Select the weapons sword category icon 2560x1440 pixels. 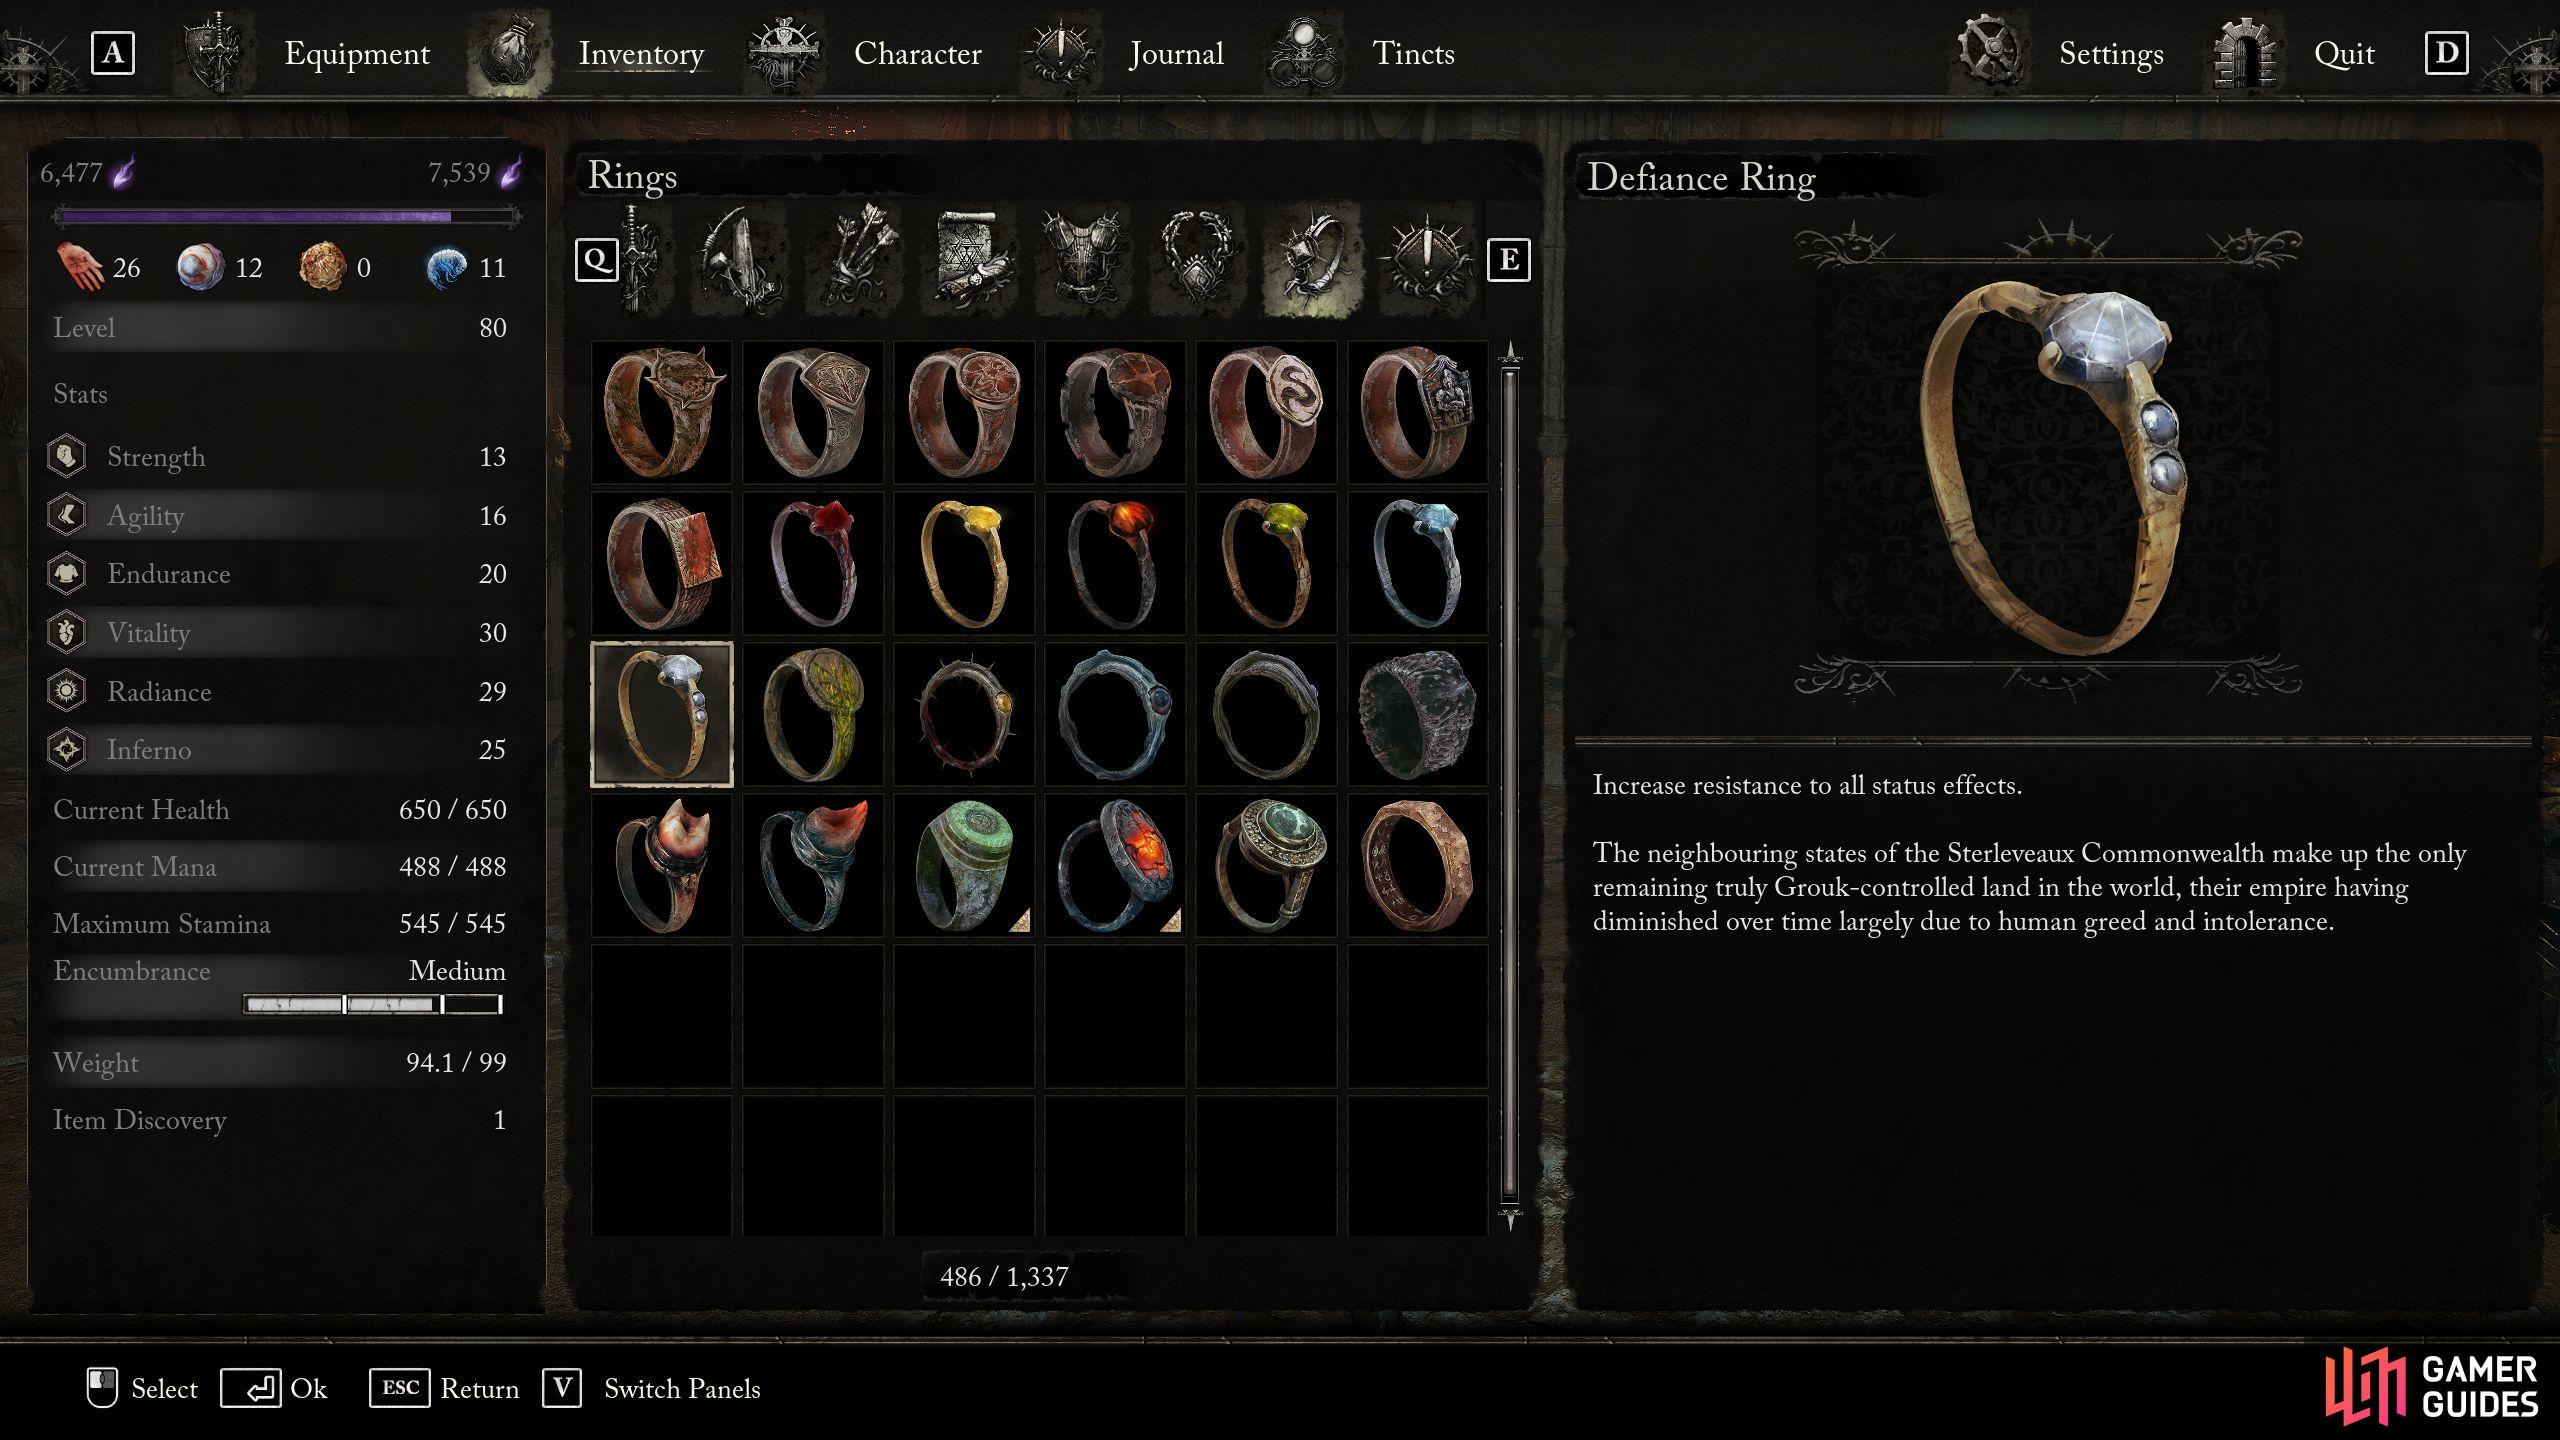coord(640,260)
